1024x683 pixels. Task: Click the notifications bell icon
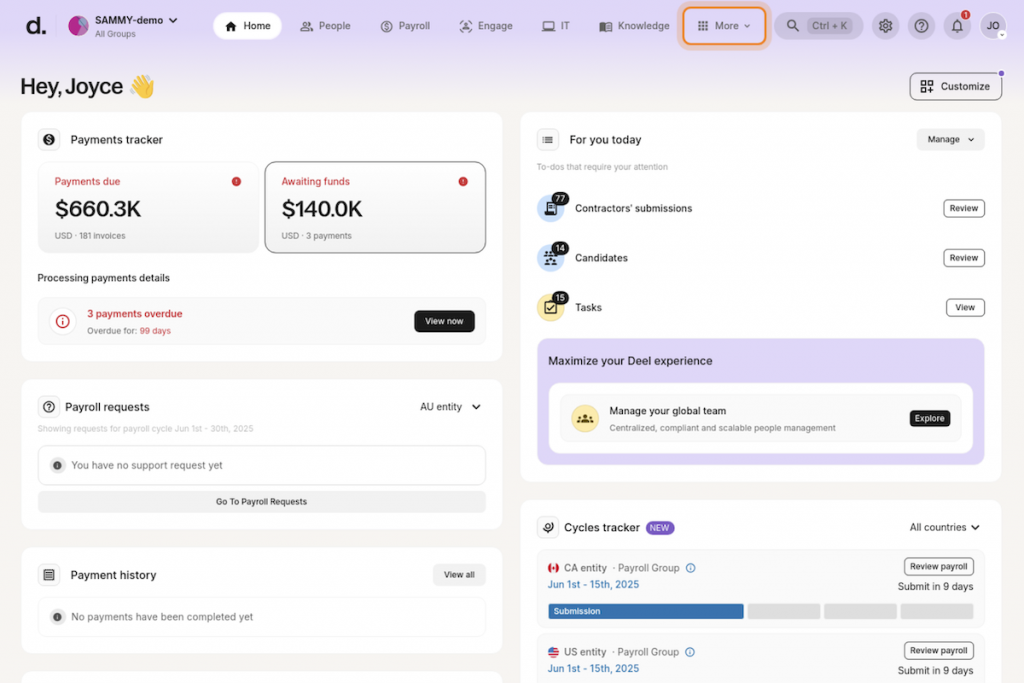click(x=956, y=26)
